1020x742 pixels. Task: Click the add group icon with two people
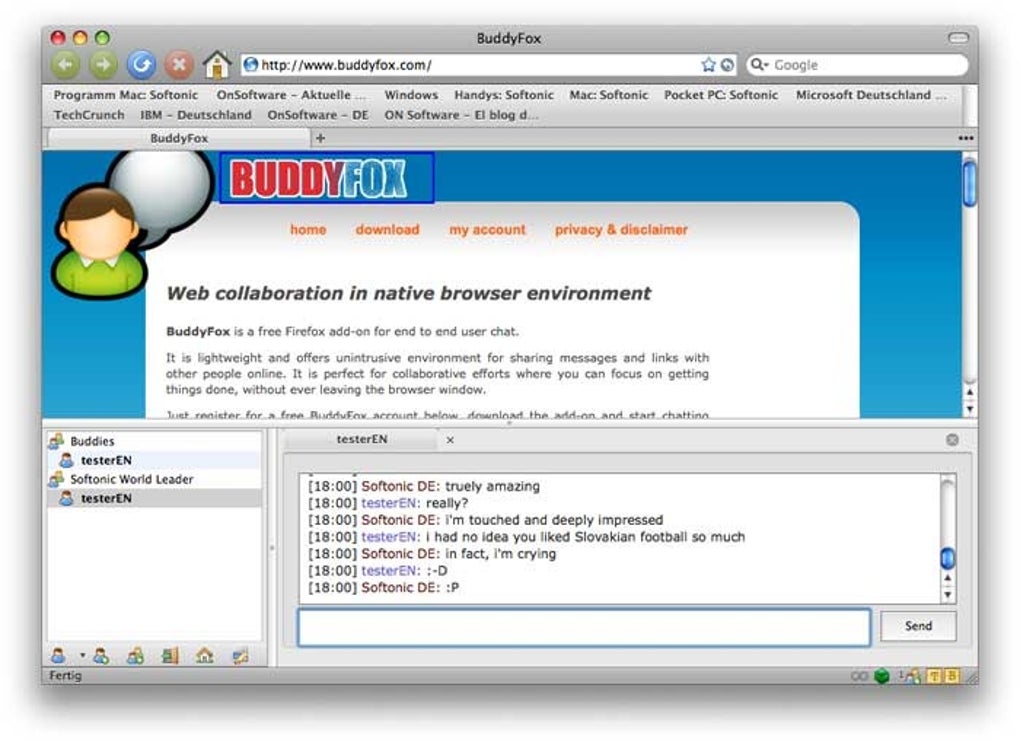click(x=136, y=656)
